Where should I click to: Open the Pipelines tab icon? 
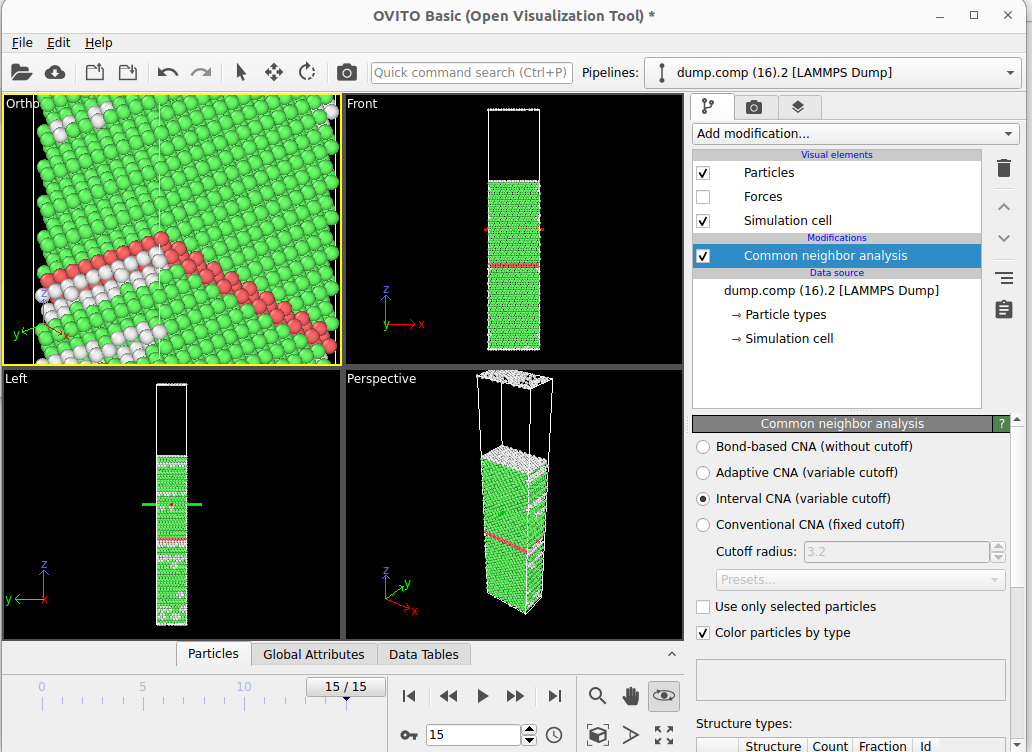[x=708, y=107]
